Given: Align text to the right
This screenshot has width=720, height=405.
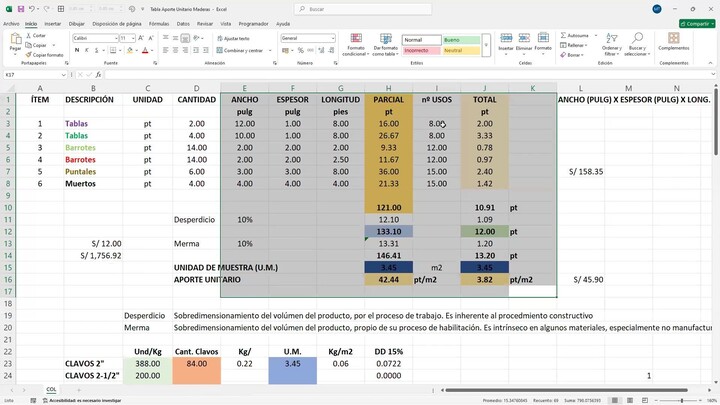Looking at the screenshot, I should click(185, 50).
